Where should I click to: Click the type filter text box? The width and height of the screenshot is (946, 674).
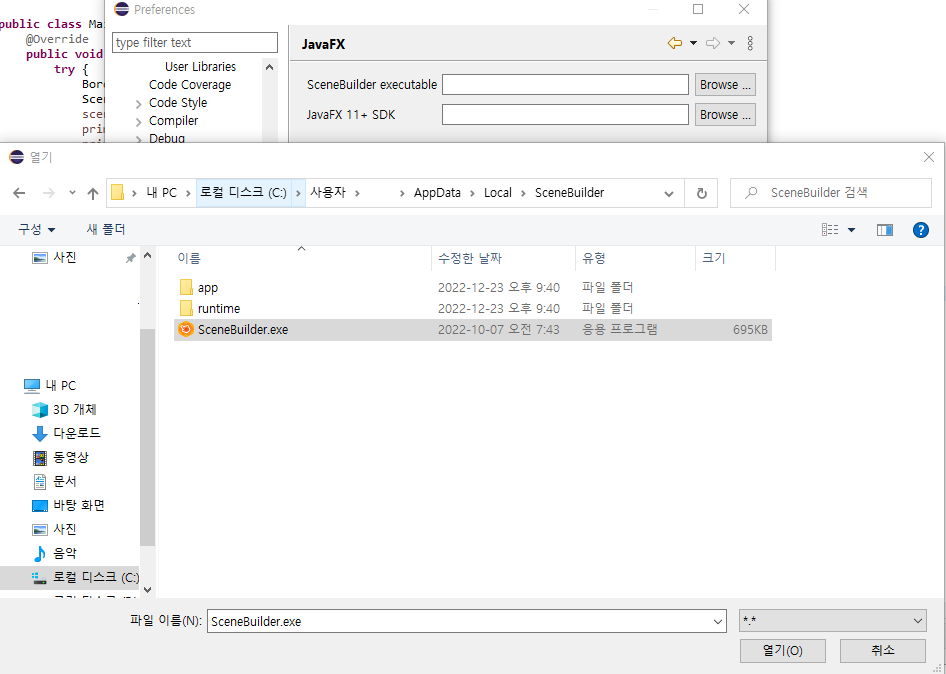point(195,43)
